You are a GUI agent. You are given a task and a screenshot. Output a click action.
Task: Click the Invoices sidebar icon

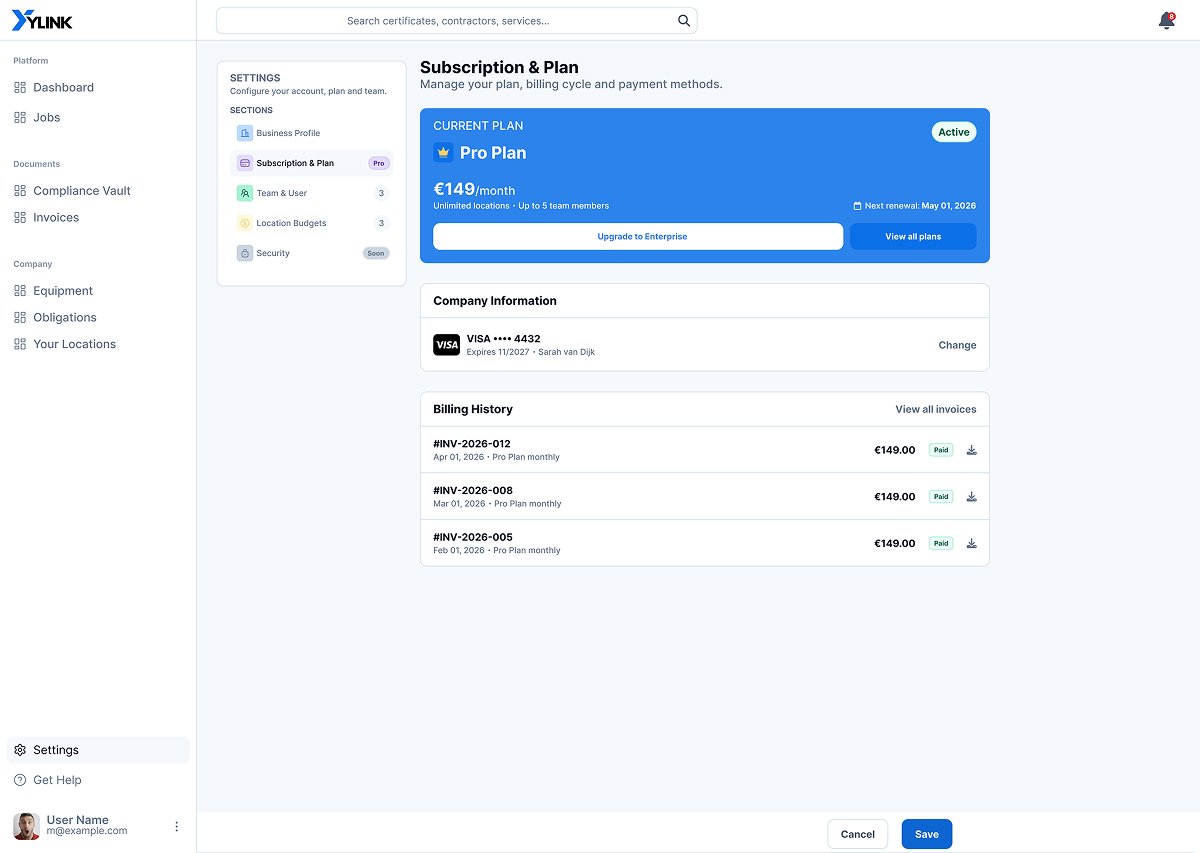point(20,218)
